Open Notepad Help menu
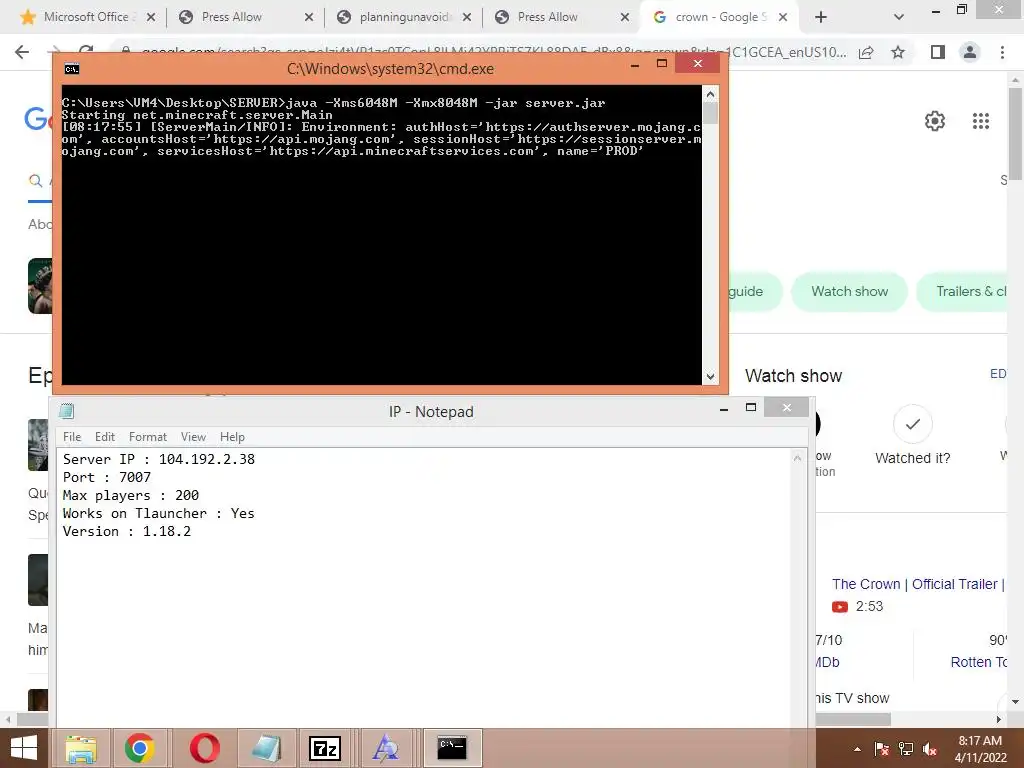The height and width of the screenshot is (768, 1024). 232,437
